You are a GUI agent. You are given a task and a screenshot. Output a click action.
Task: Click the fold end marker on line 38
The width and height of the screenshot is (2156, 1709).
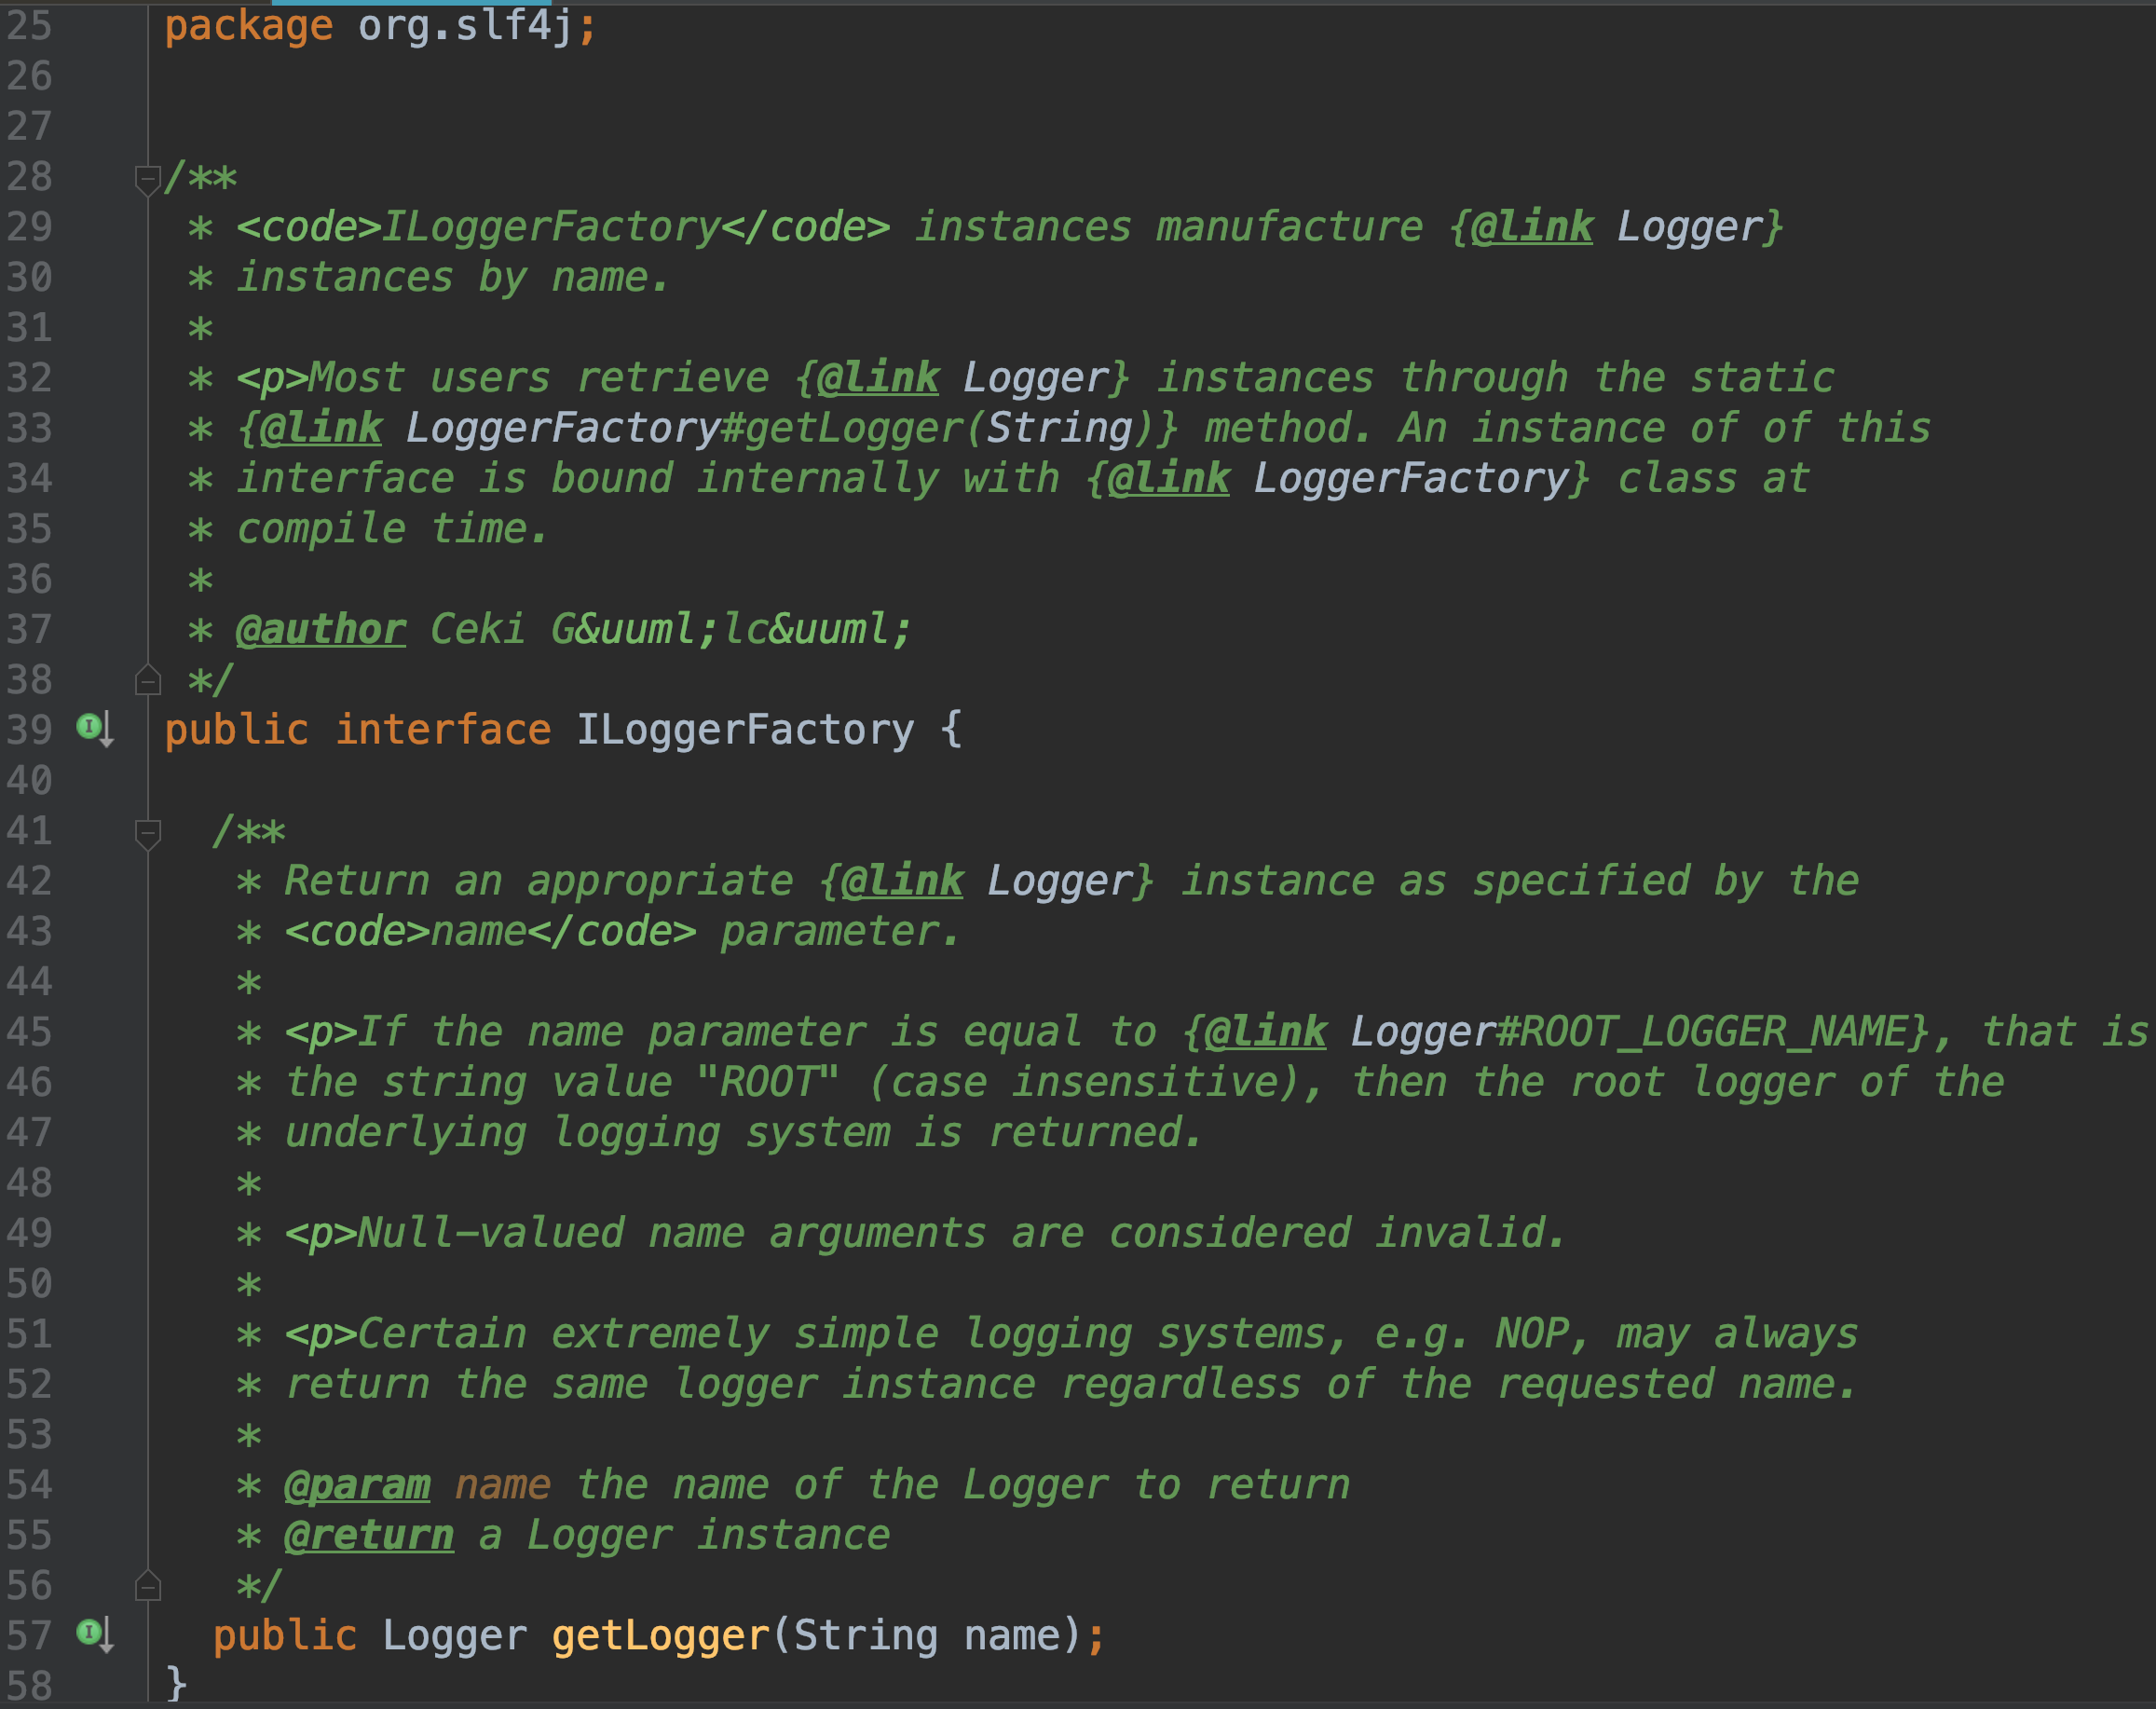pyautogui.click(x=148, y=680)
